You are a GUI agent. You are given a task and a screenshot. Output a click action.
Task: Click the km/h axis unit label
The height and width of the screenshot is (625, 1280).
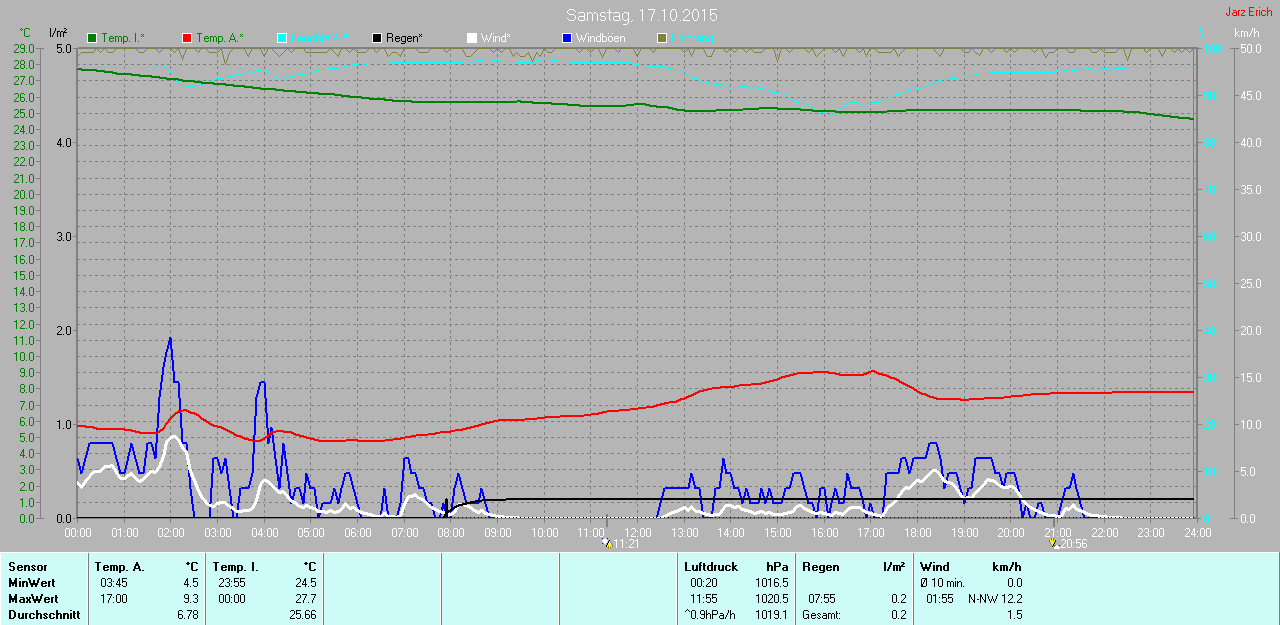coord(1246,32)
